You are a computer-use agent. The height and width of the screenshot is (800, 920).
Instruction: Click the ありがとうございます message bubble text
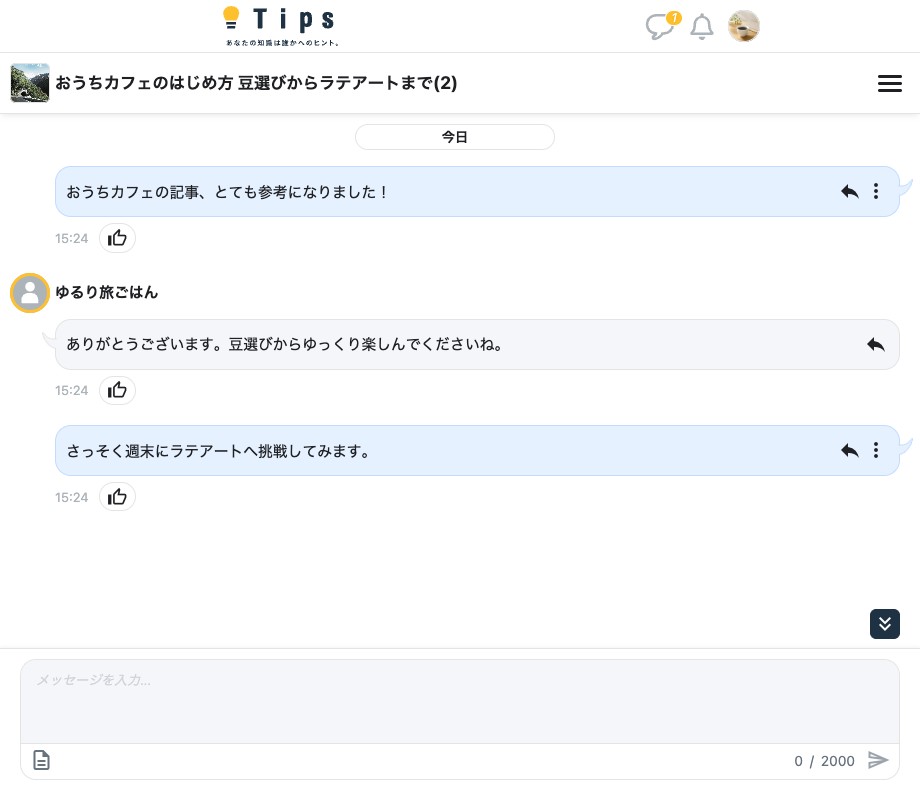[x=285, y=345]
